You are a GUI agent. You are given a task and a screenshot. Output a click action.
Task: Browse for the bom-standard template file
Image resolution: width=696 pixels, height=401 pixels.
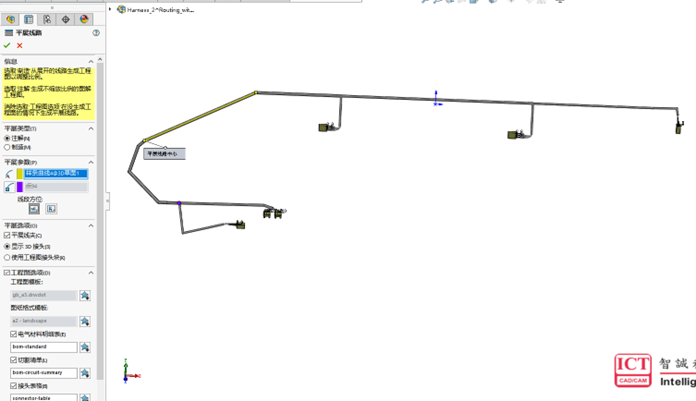[x=85, y=346]
